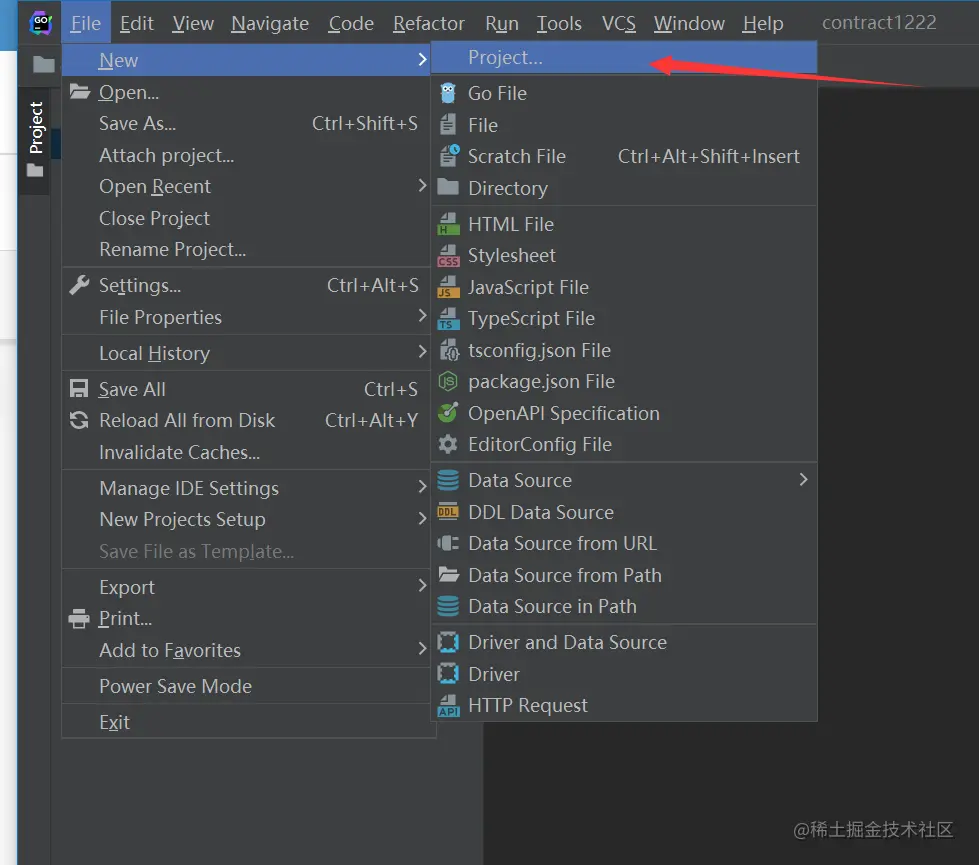Image resolution: width=979 pixels, height=865 pixels.
Task: Click the Data Source from Path folder icon
Action: [448, 574]
